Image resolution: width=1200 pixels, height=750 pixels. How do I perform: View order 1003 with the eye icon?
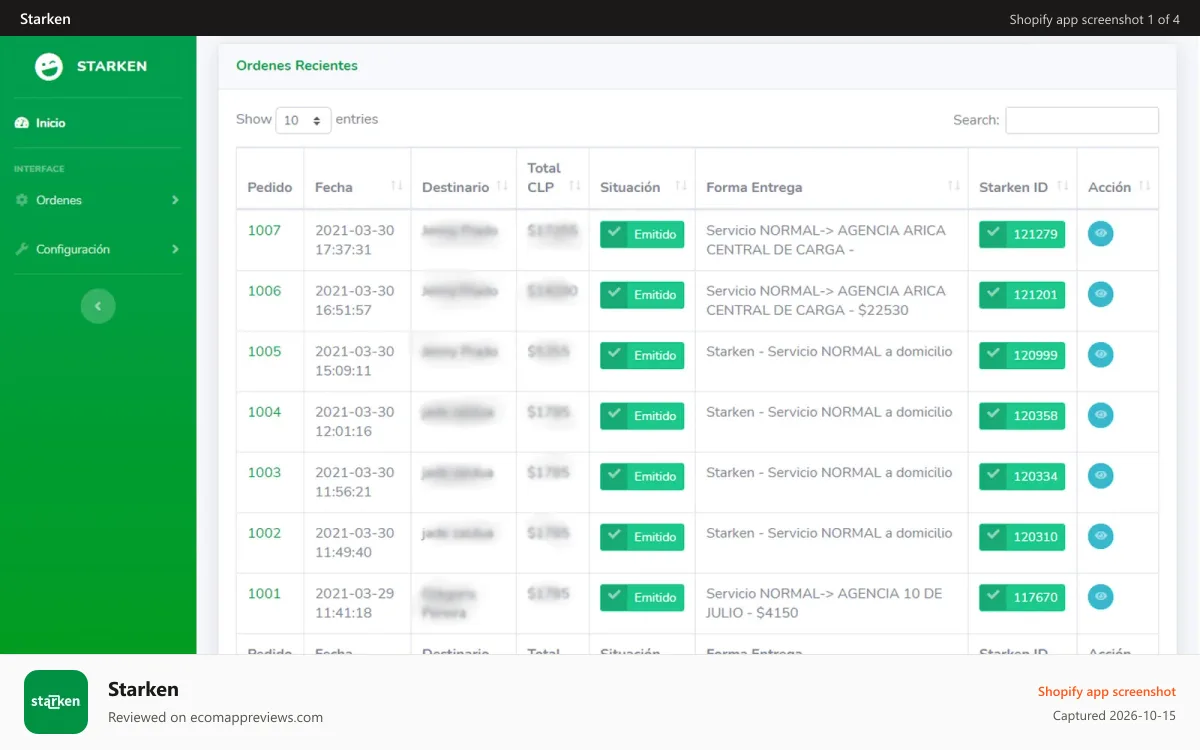[1100, 475]
